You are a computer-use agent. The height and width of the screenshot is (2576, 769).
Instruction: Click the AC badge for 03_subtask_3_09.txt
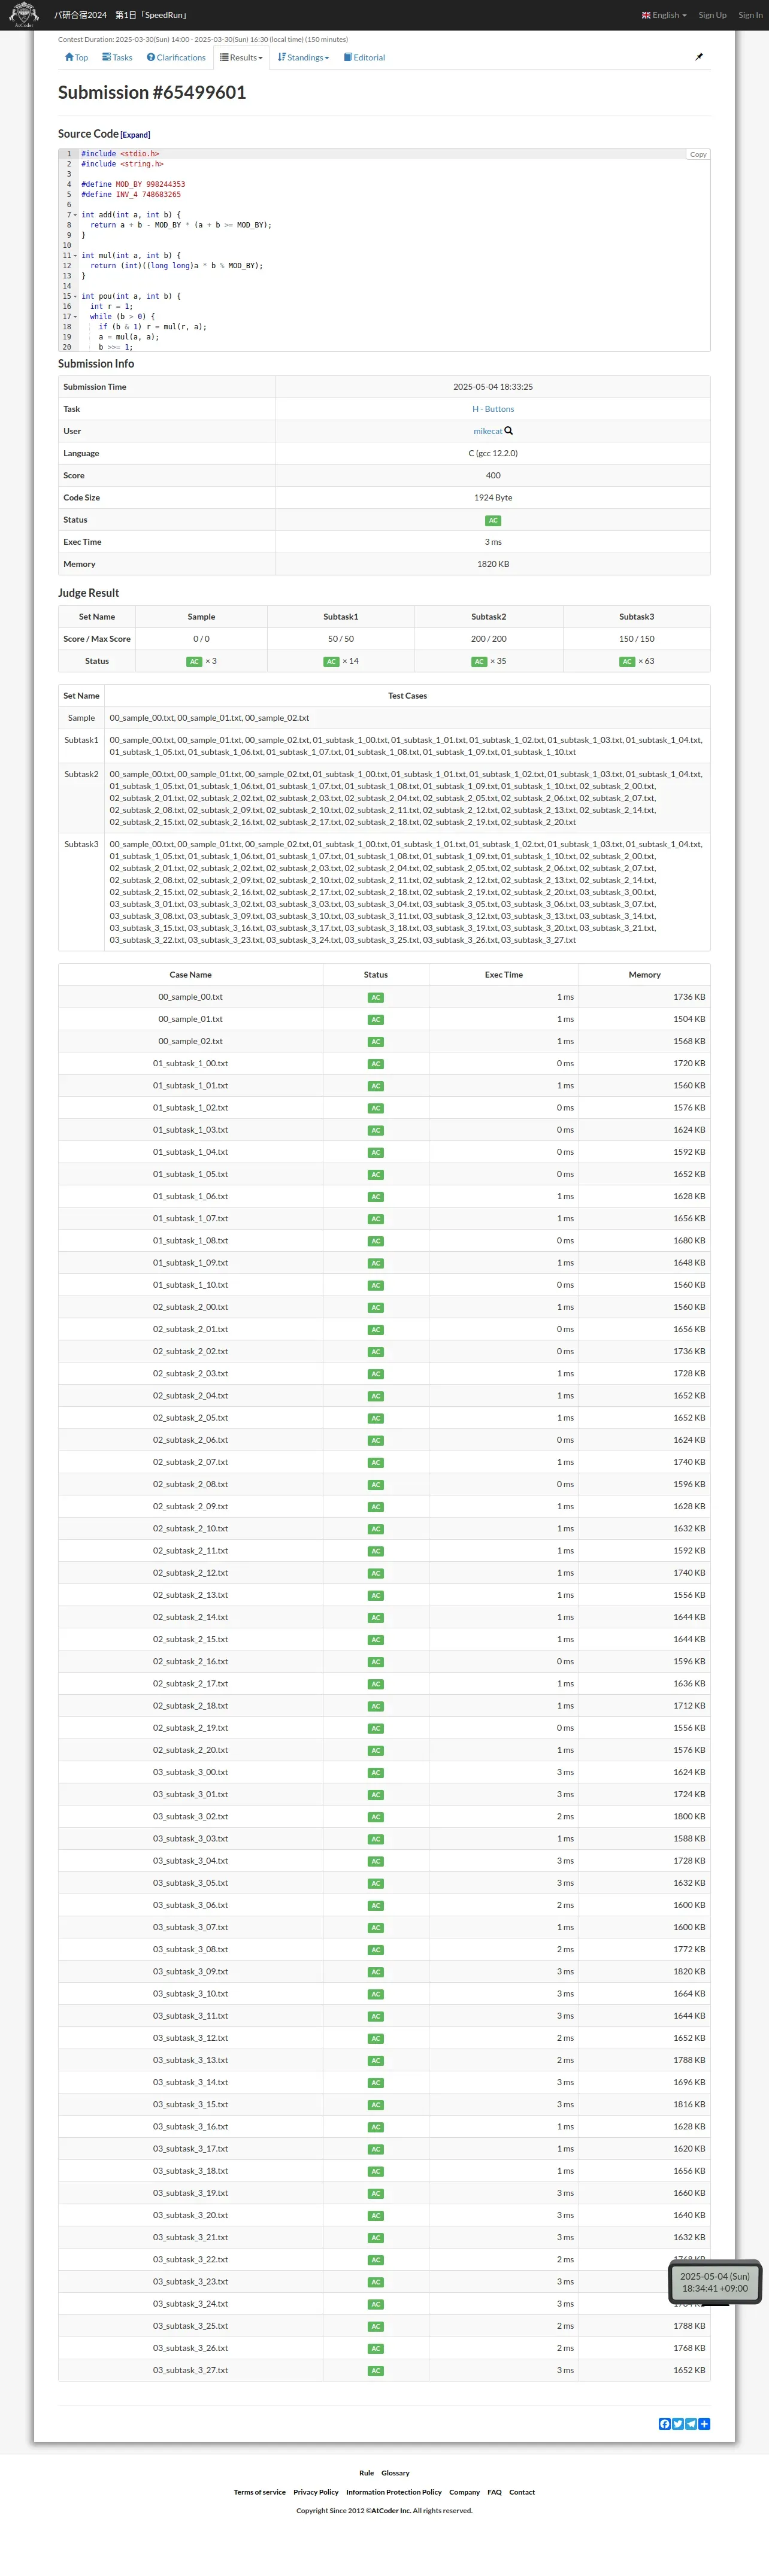pyautogui.click(x=376, y=1972)
